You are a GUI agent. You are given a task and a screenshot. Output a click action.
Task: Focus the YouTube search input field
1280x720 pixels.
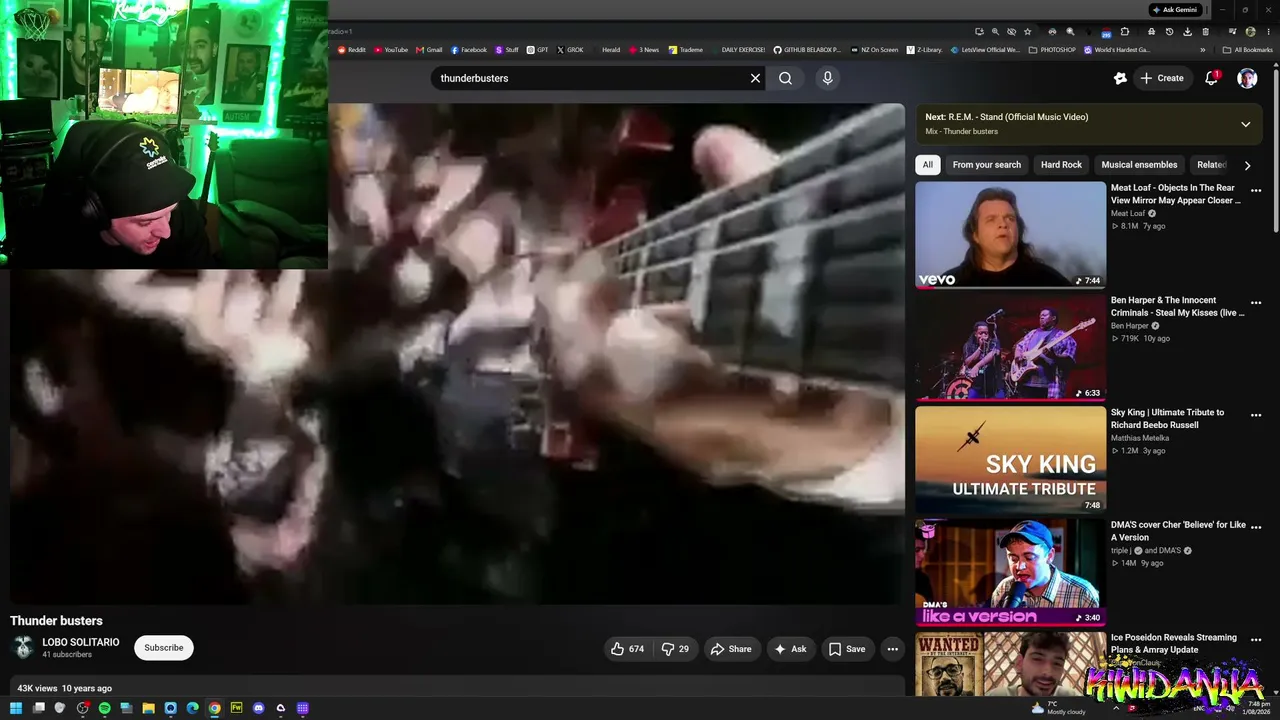[x=590, y=78]
